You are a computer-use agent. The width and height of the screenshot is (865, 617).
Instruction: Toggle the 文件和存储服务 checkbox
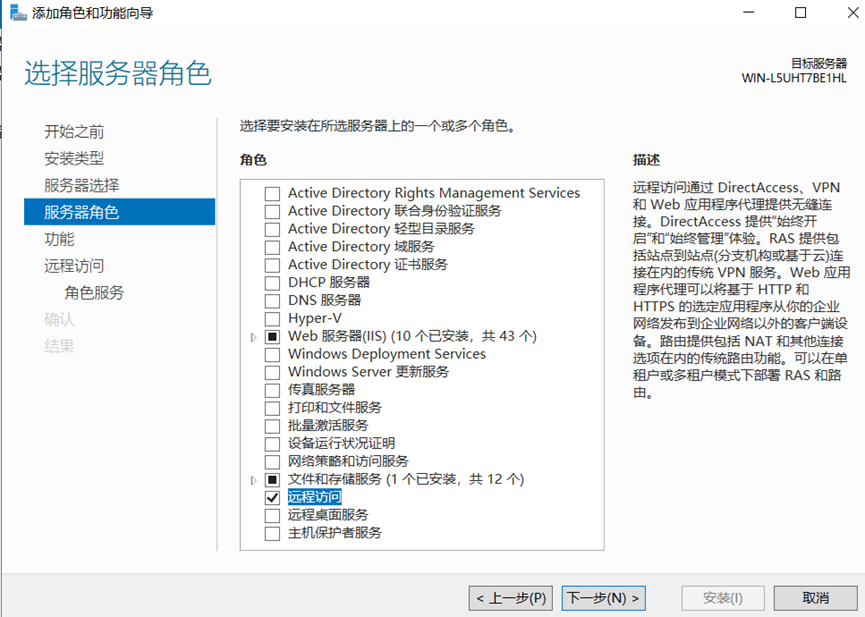pos(272,480)
